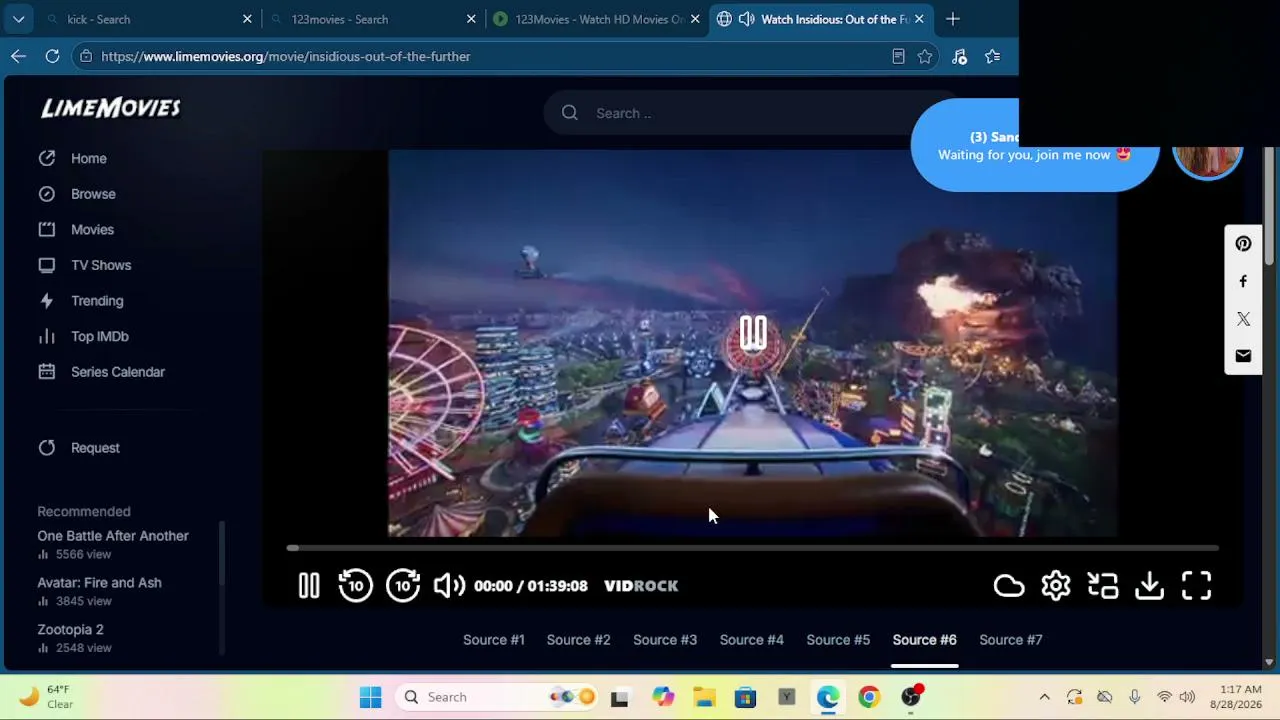Image resolution: width=1280 pixels, height=720 pixels.
Task: Click the switch-source icon in the player
Action: click(1103, 586)
